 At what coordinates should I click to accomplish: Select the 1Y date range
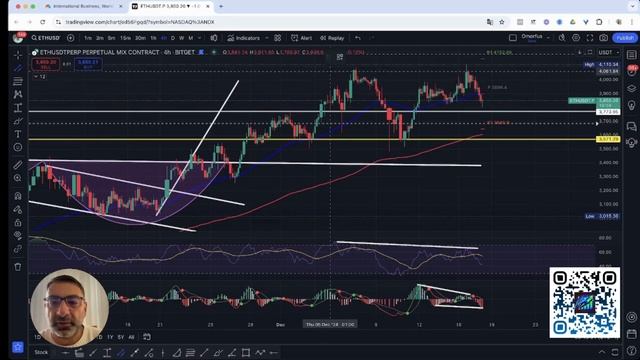pyautogui.click(x=110, y=337)
